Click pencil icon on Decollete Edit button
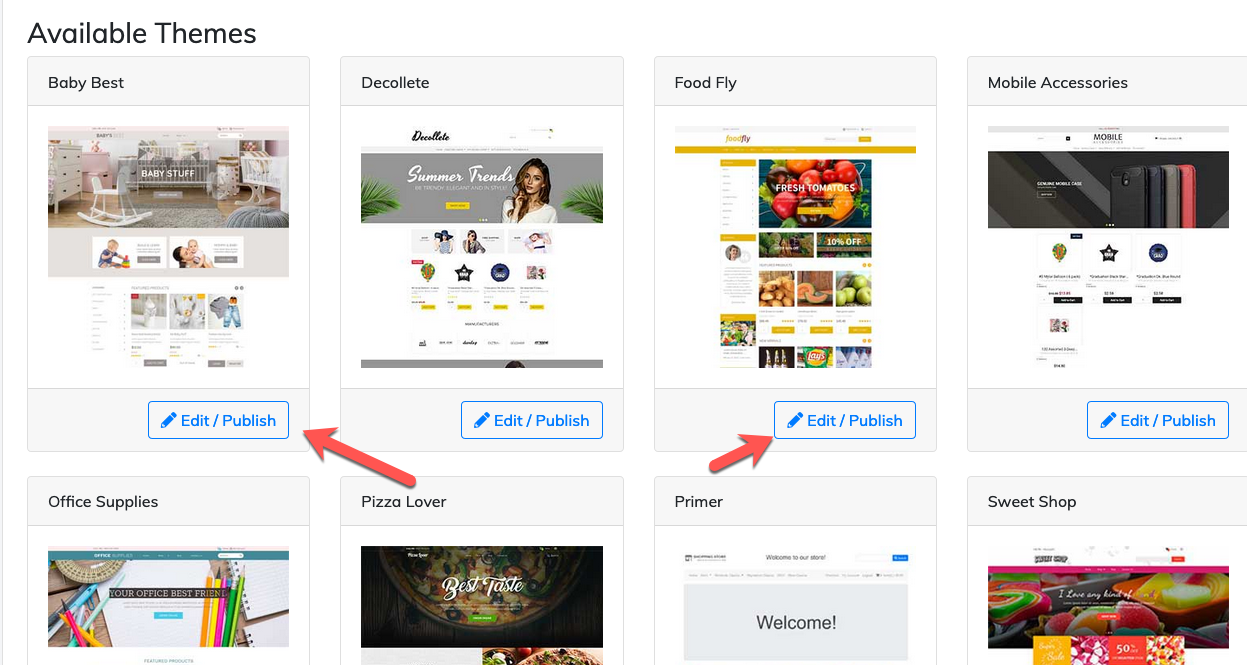 [x=481, y=420]
